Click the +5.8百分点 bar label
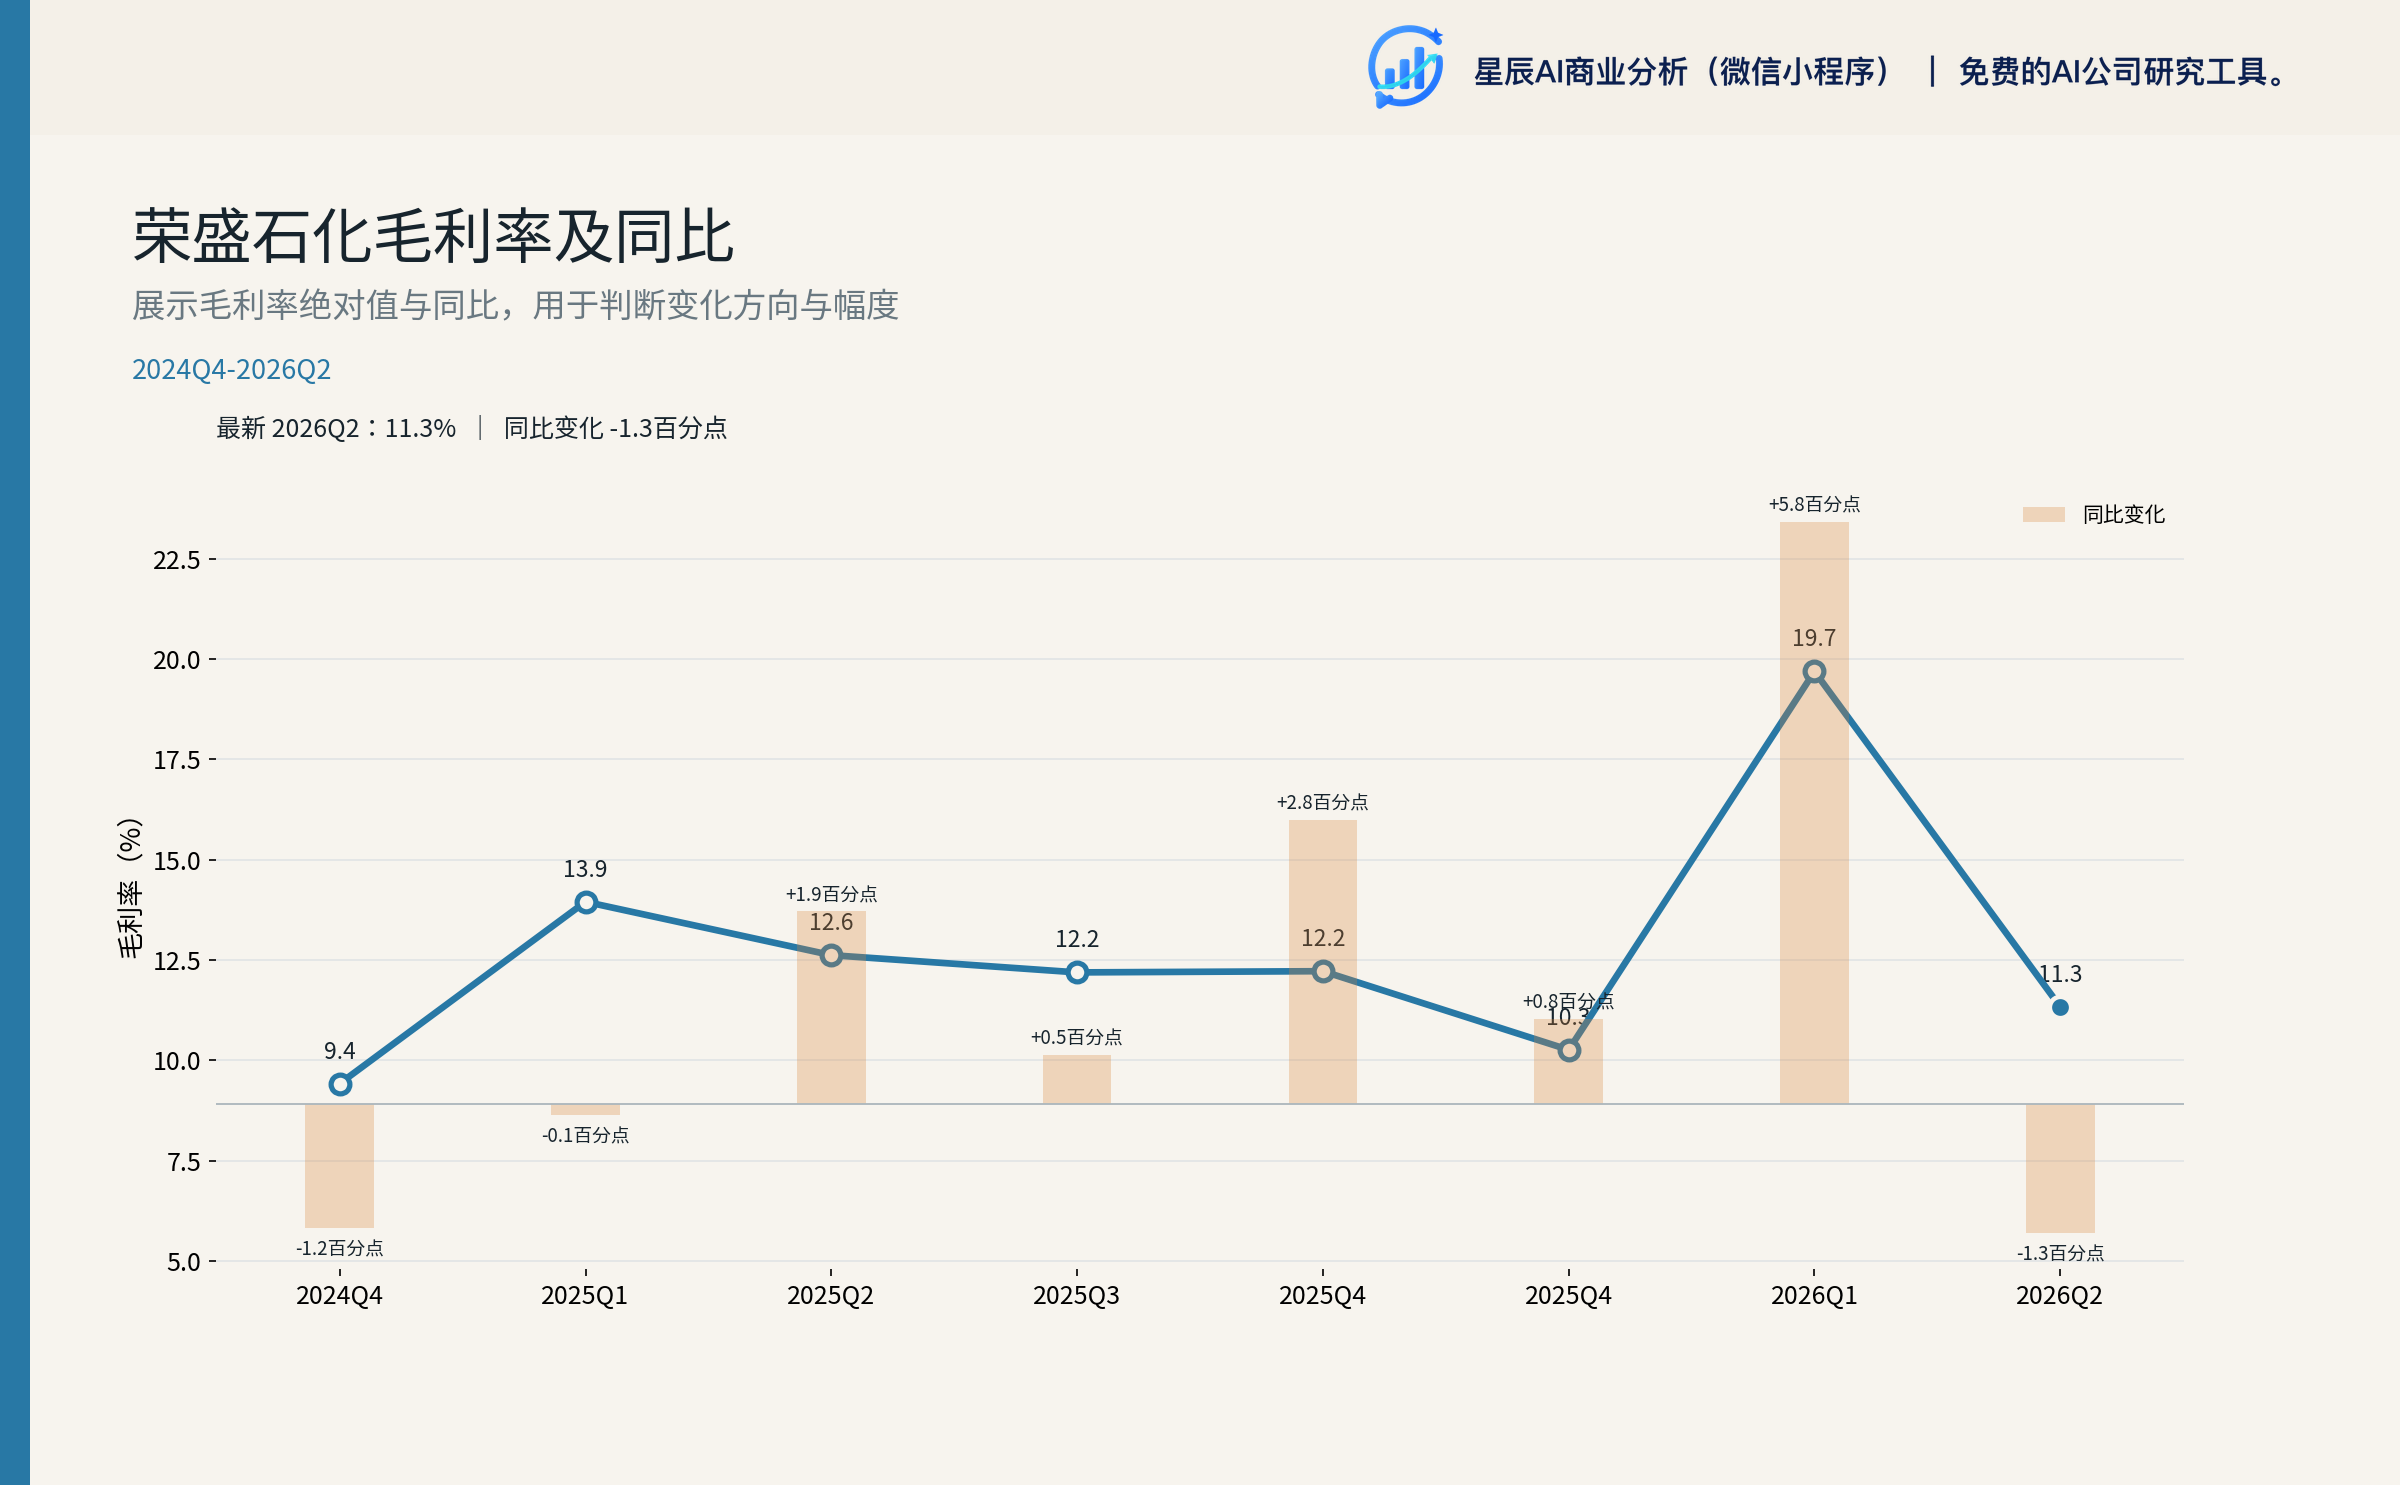This screenshot has height=1485, width=2400. click(x=1814, y=504)
